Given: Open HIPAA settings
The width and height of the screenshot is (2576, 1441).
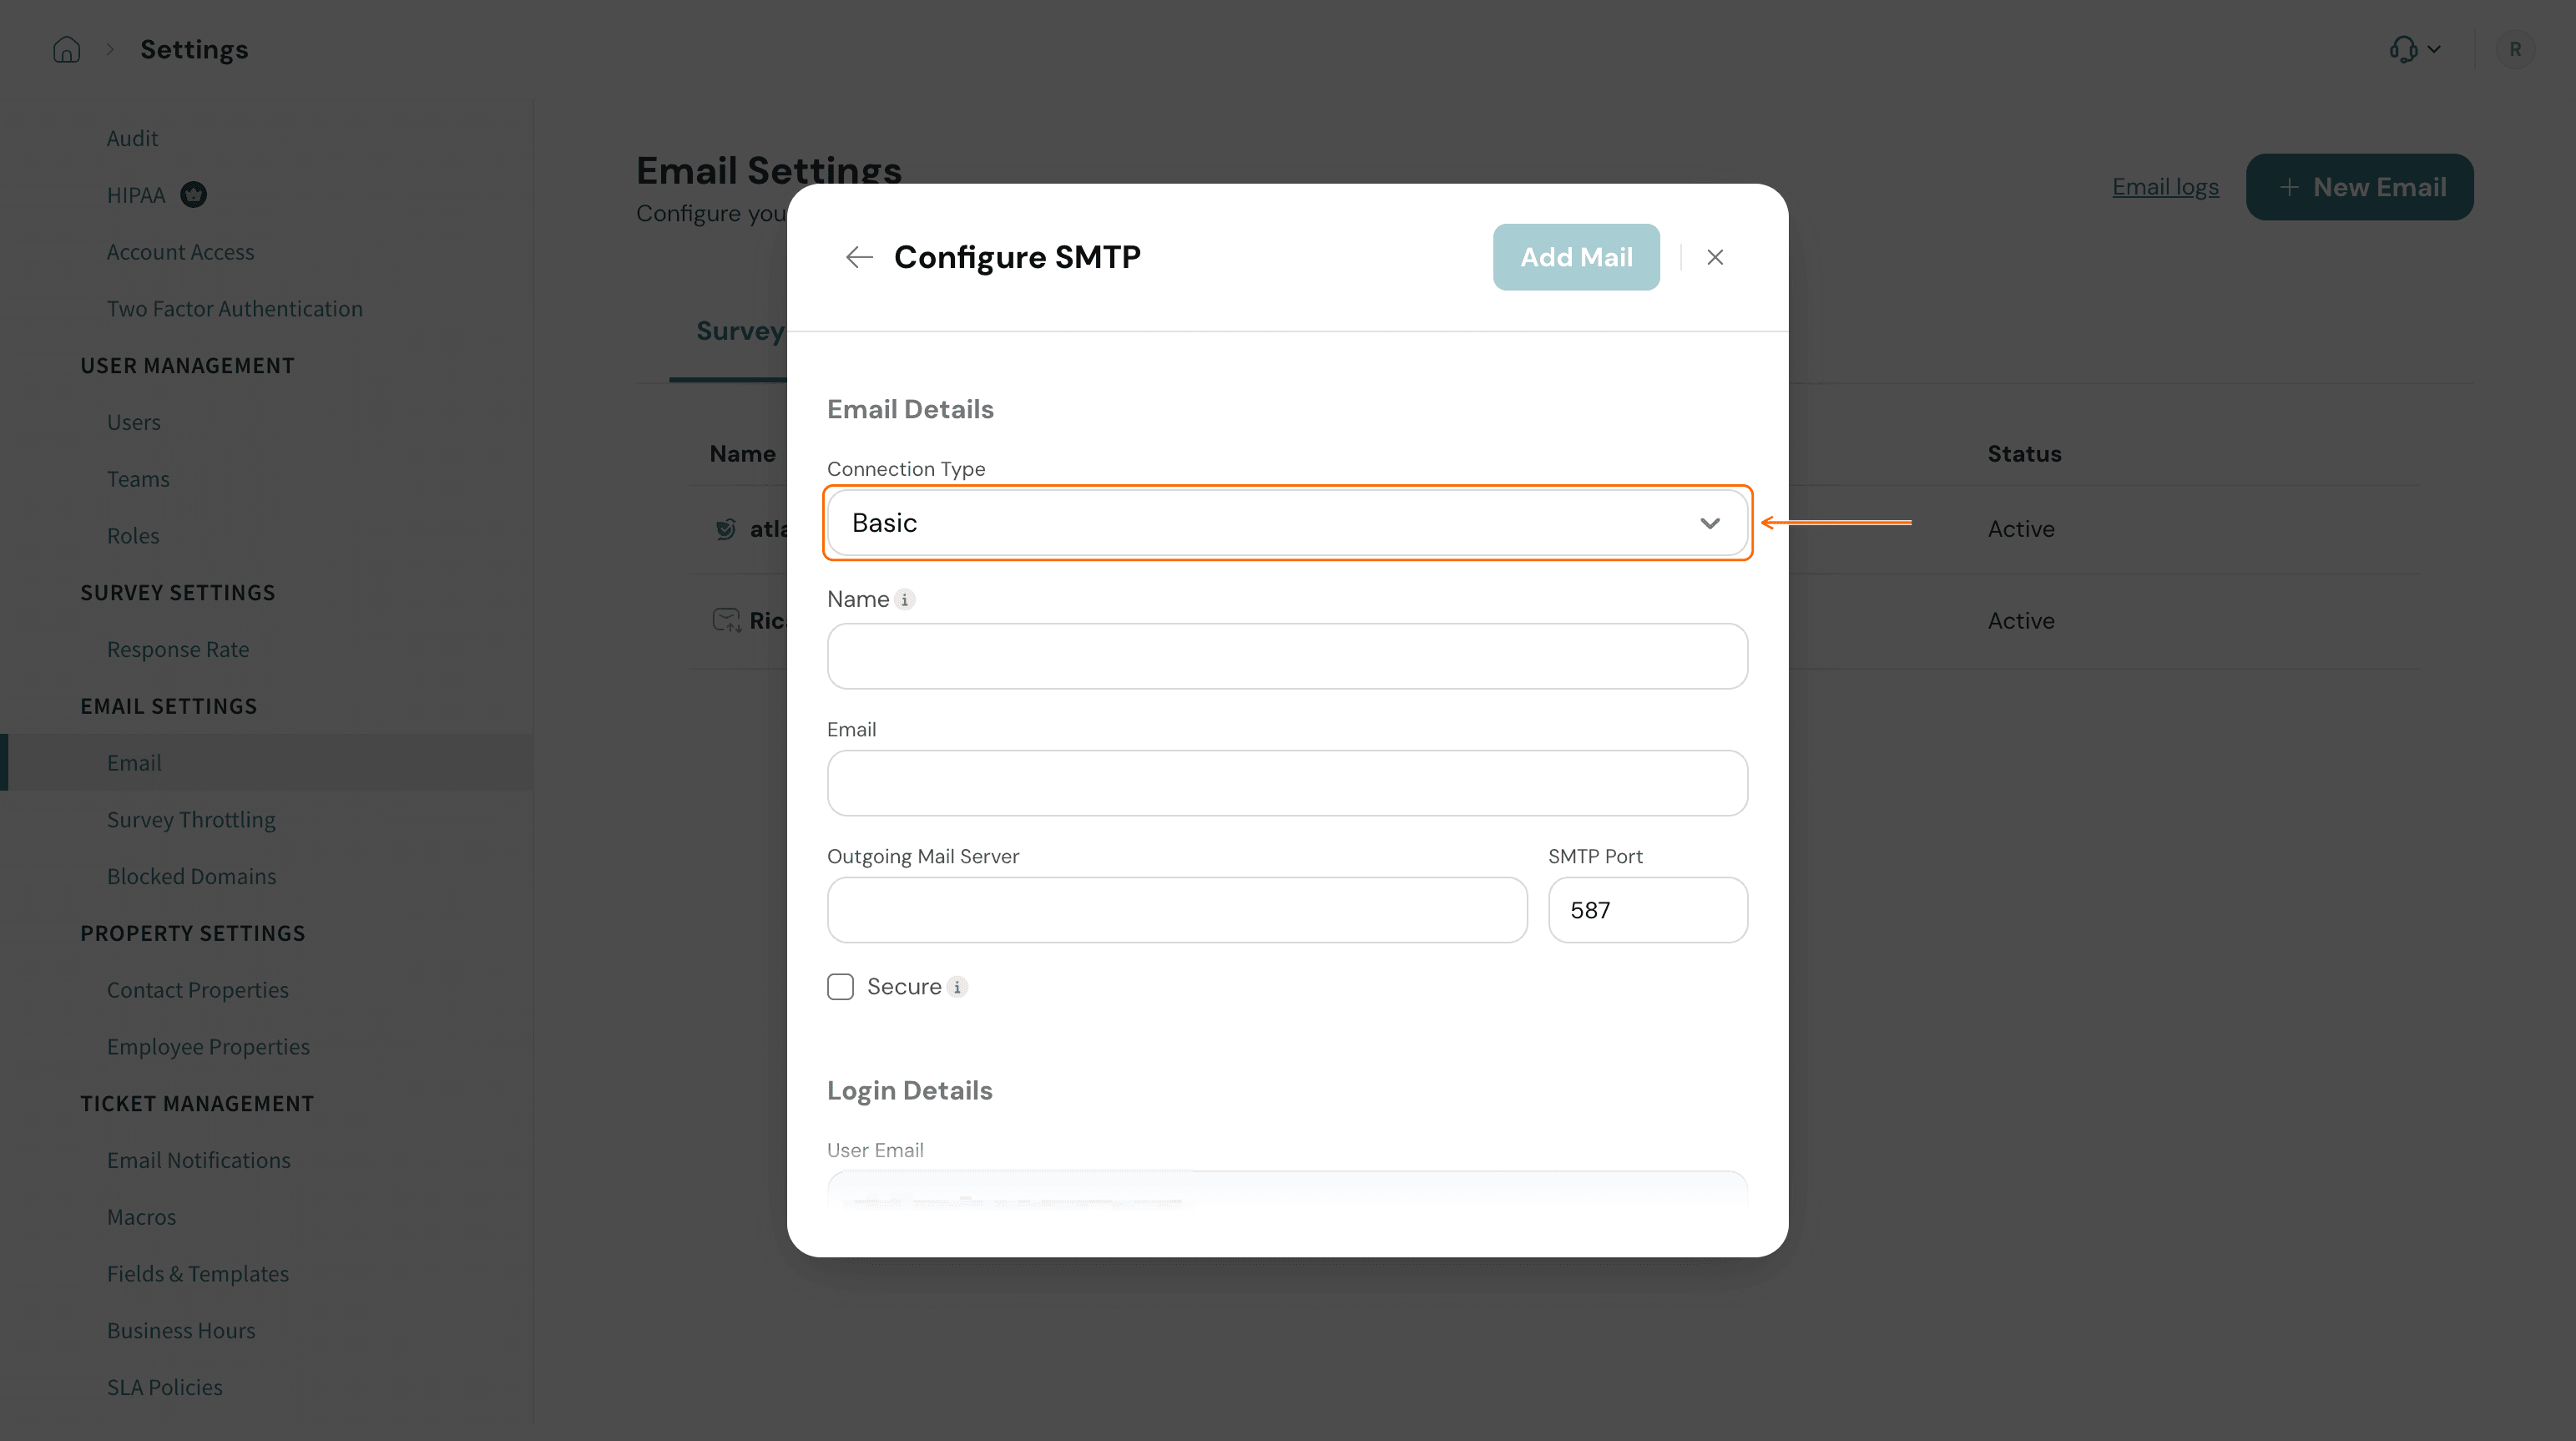Looking at the screenshot, I should (136, 195).
